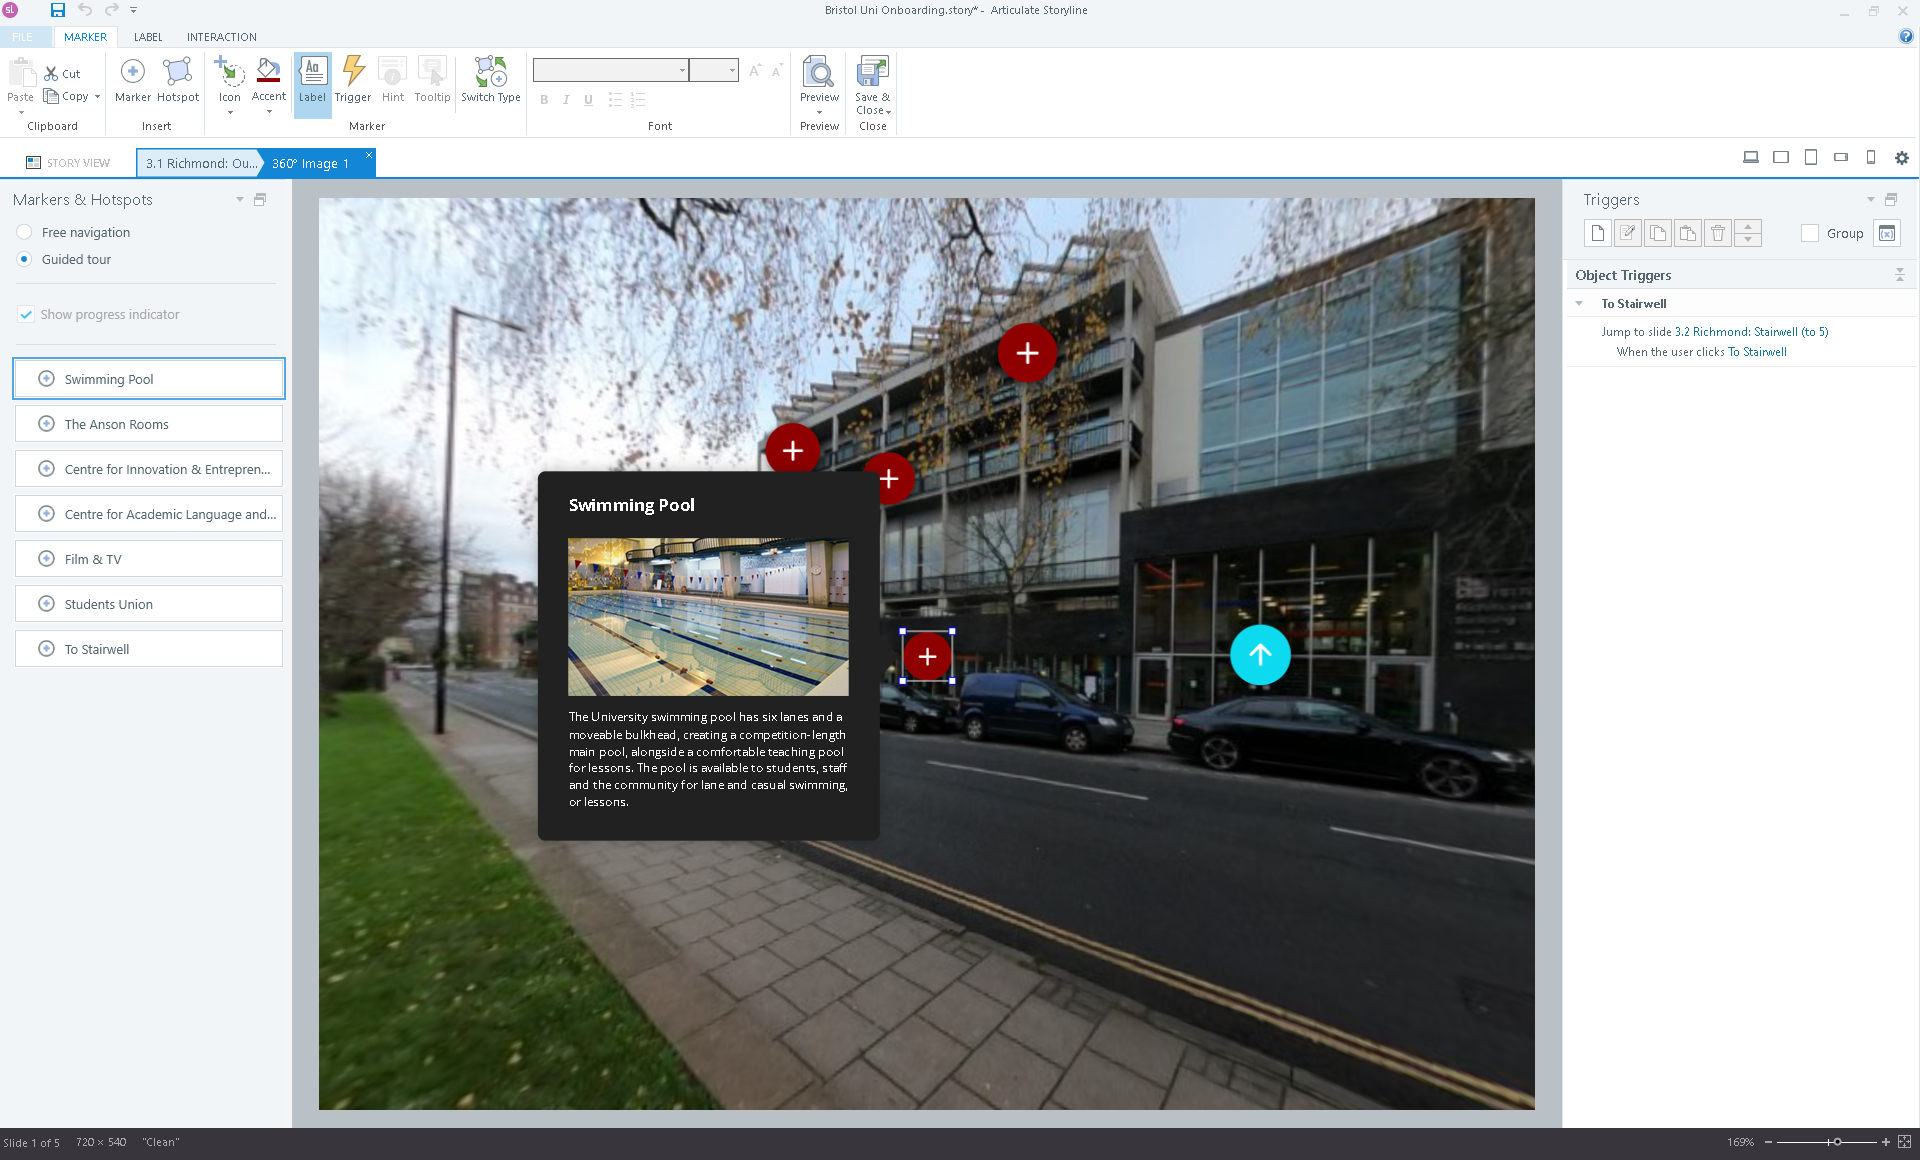Select the Free navigation radio button
This screenshot has width=1920, height=1160.
[x=25, y=232]
